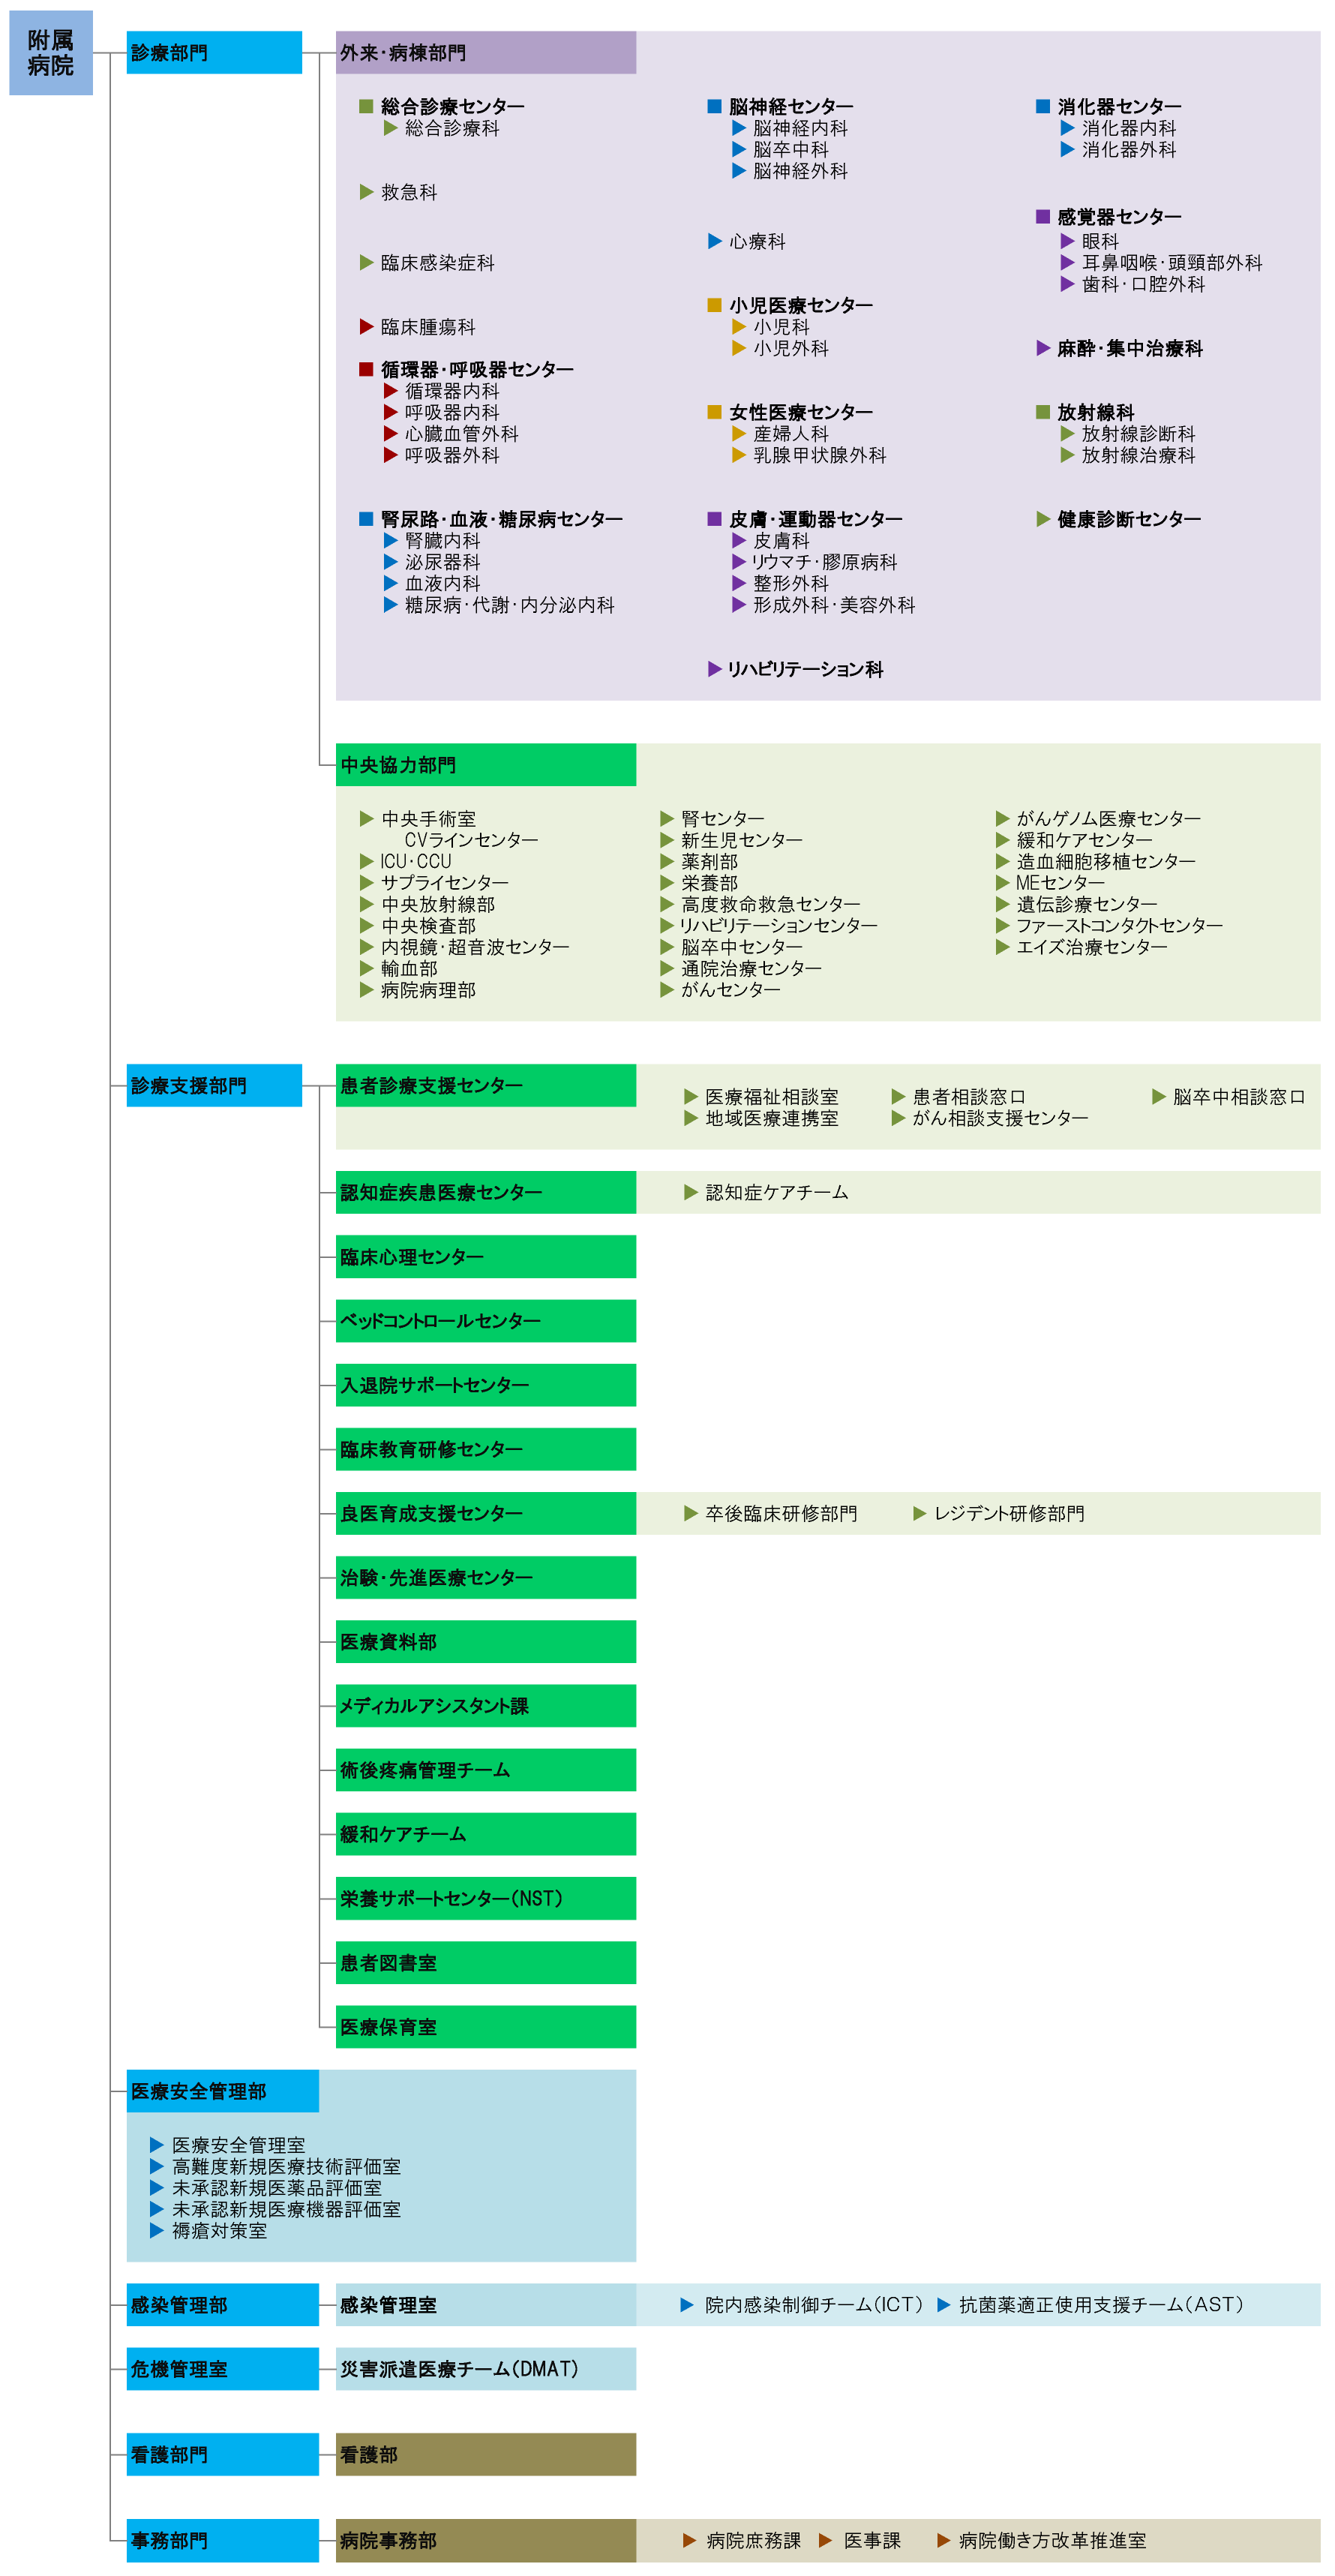The image size is (1335, 2576).
Task: Select the green square icon beside 総合診療センター
Action: click(366, 106)
